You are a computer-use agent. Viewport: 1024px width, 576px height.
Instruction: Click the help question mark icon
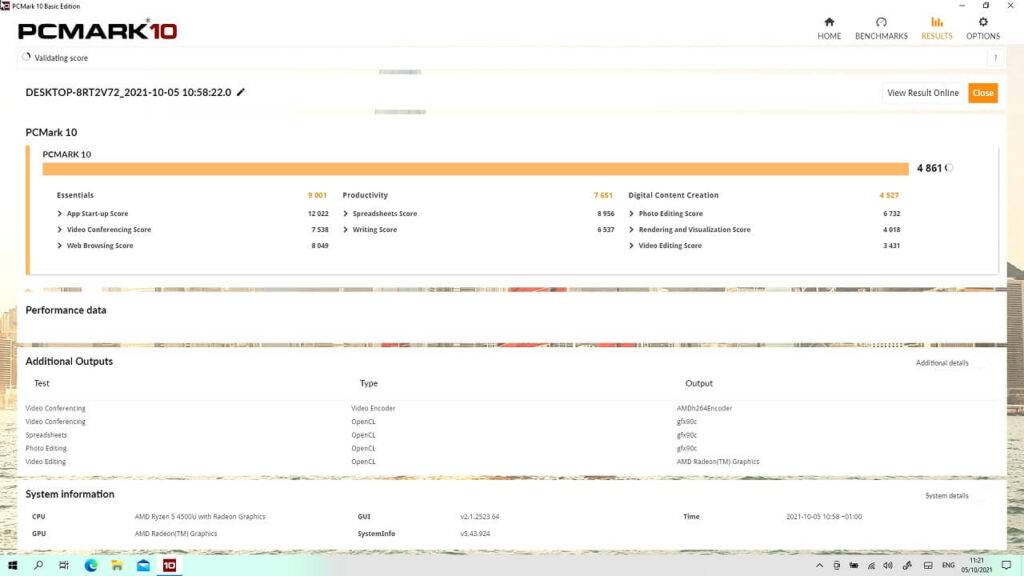995,57
